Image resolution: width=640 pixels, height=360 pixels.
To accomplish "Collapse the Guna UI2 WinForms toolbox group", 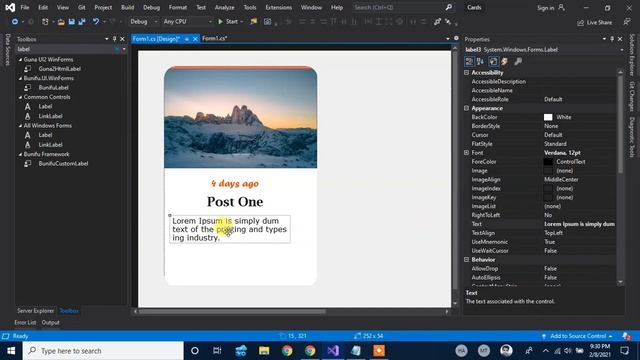I will pos(20,60).
